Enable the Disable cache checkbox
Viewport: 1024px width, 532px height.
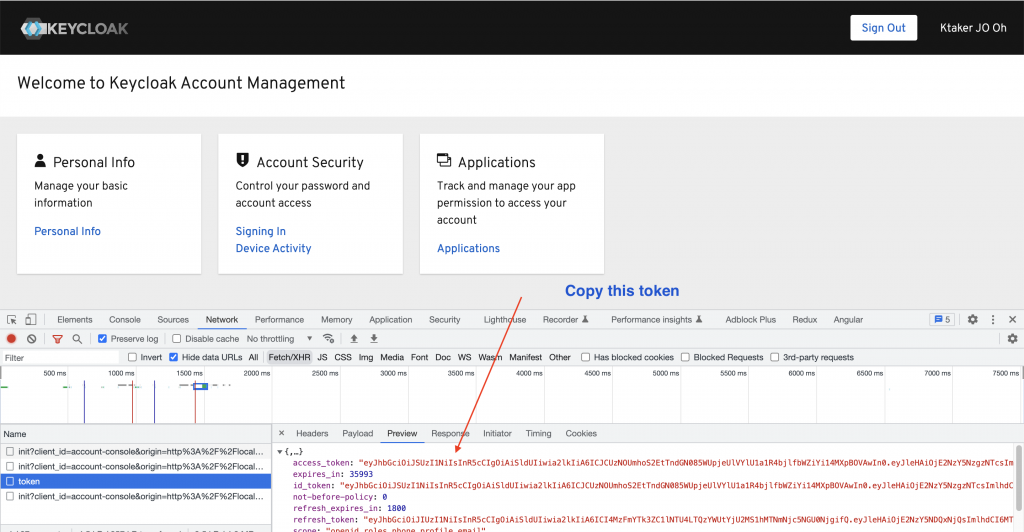coord(176,339)
